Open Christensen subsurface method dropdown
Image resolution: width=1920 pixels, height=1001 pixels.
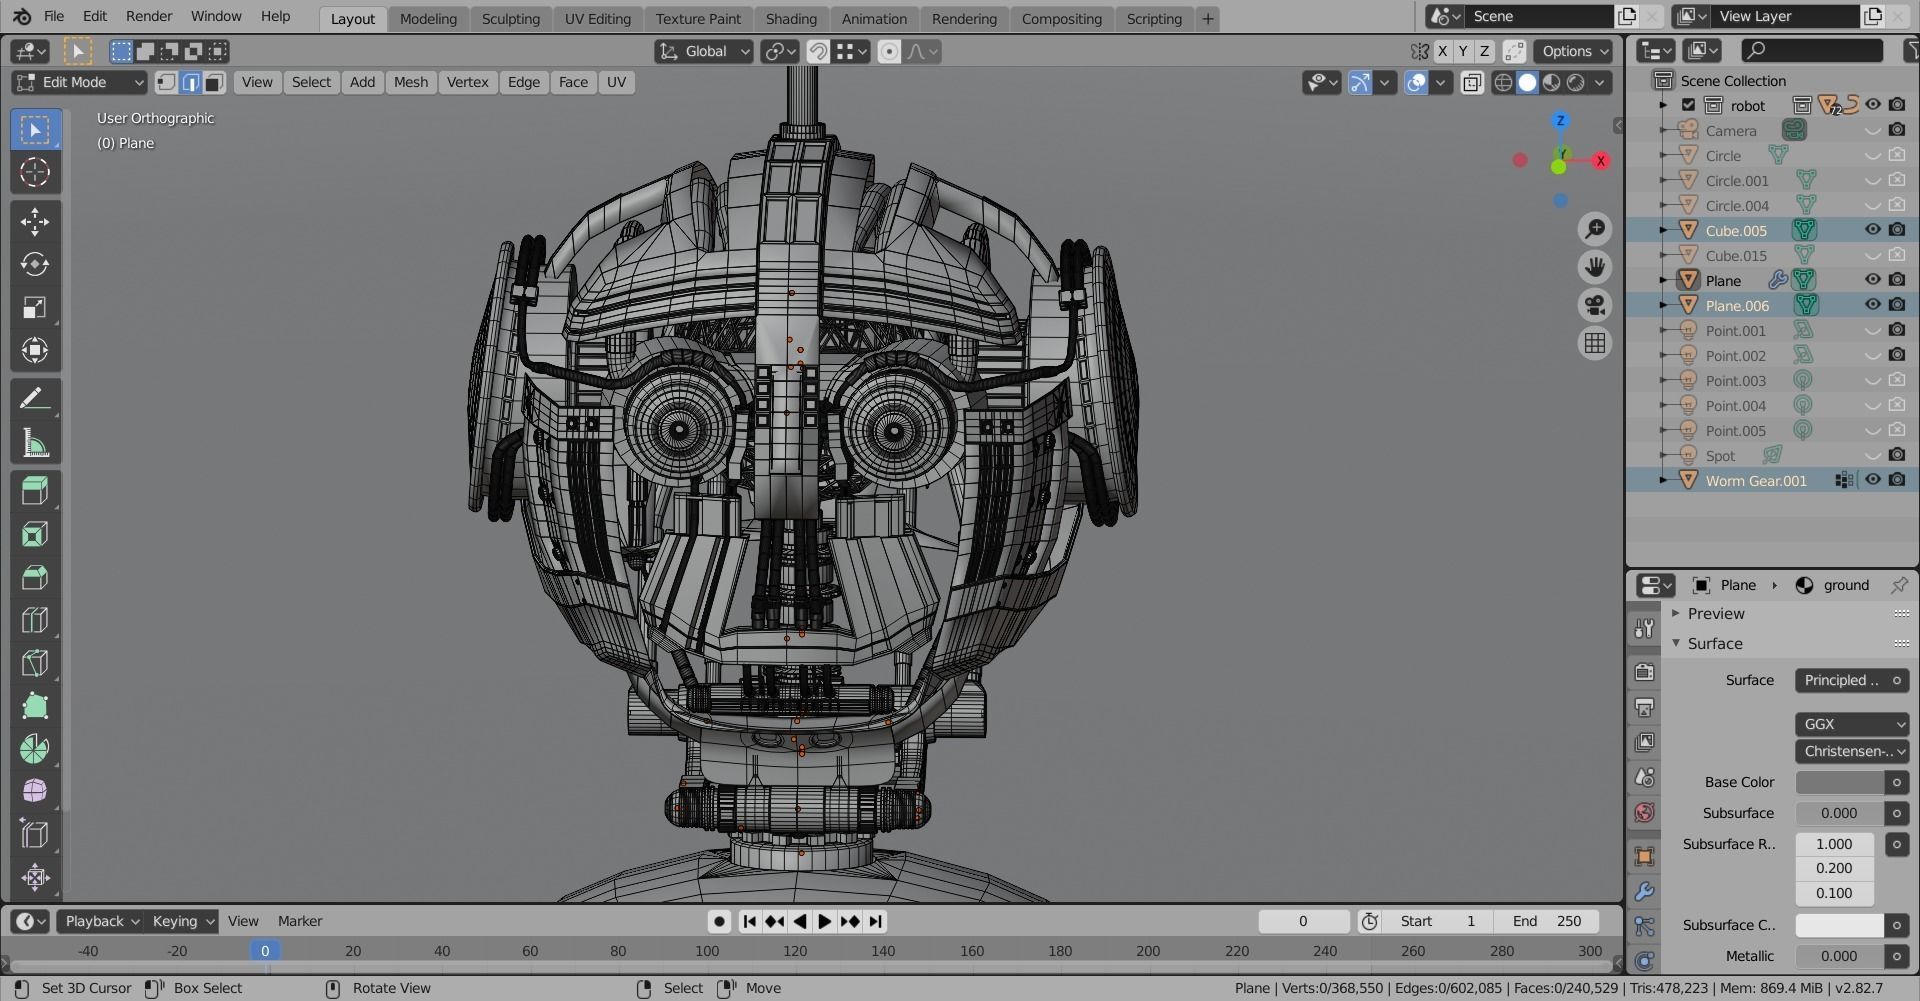click(1852, 751)
